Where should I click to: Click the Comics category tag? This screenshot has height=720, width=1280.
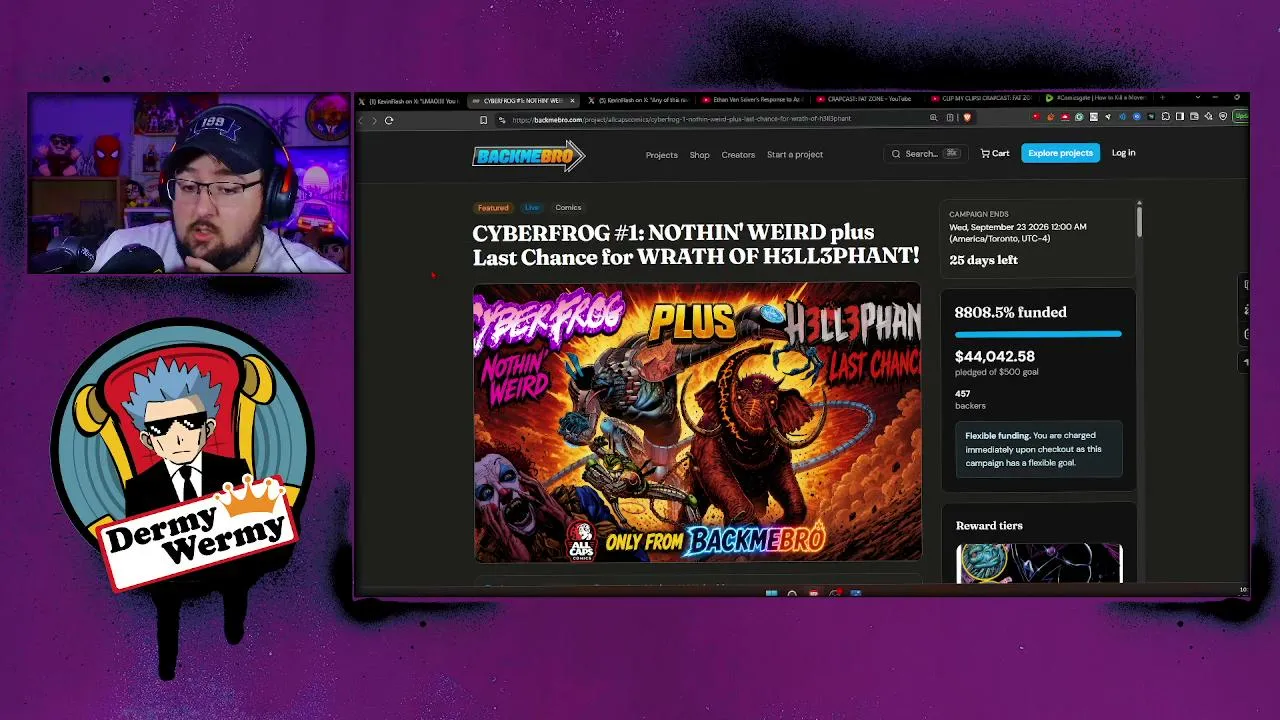pyautogui.click(x=568, y=208)
